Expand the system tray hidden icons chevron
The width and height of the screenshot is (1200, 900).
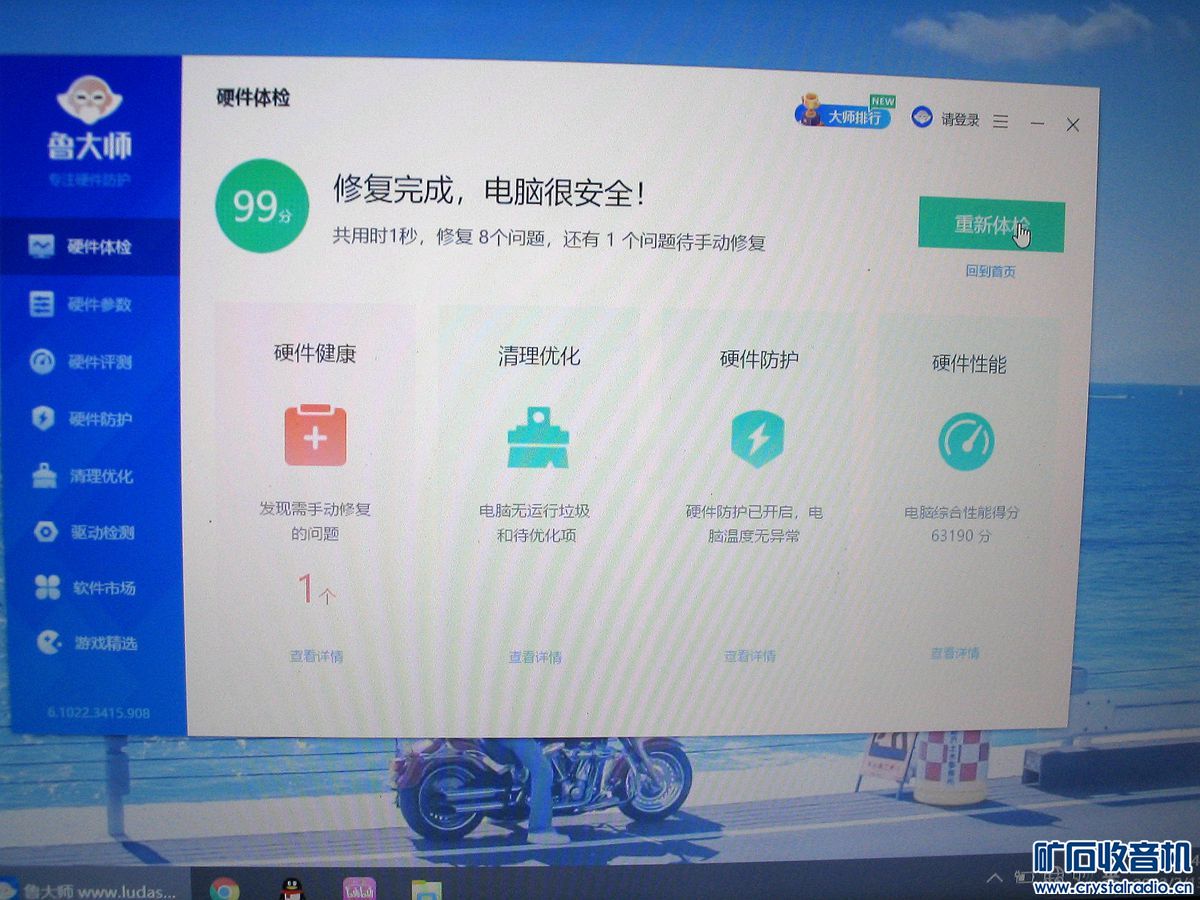[994, 878]
